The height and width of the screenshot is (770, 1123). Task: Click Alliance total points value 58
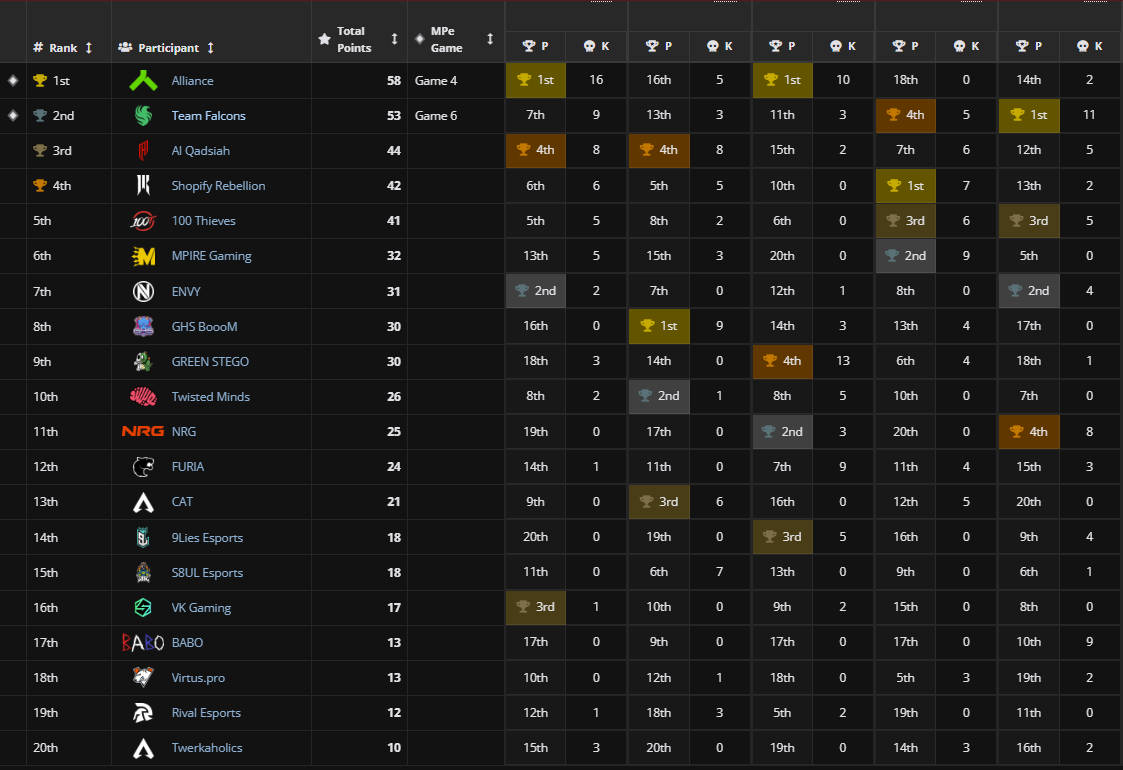pos(394,80)
